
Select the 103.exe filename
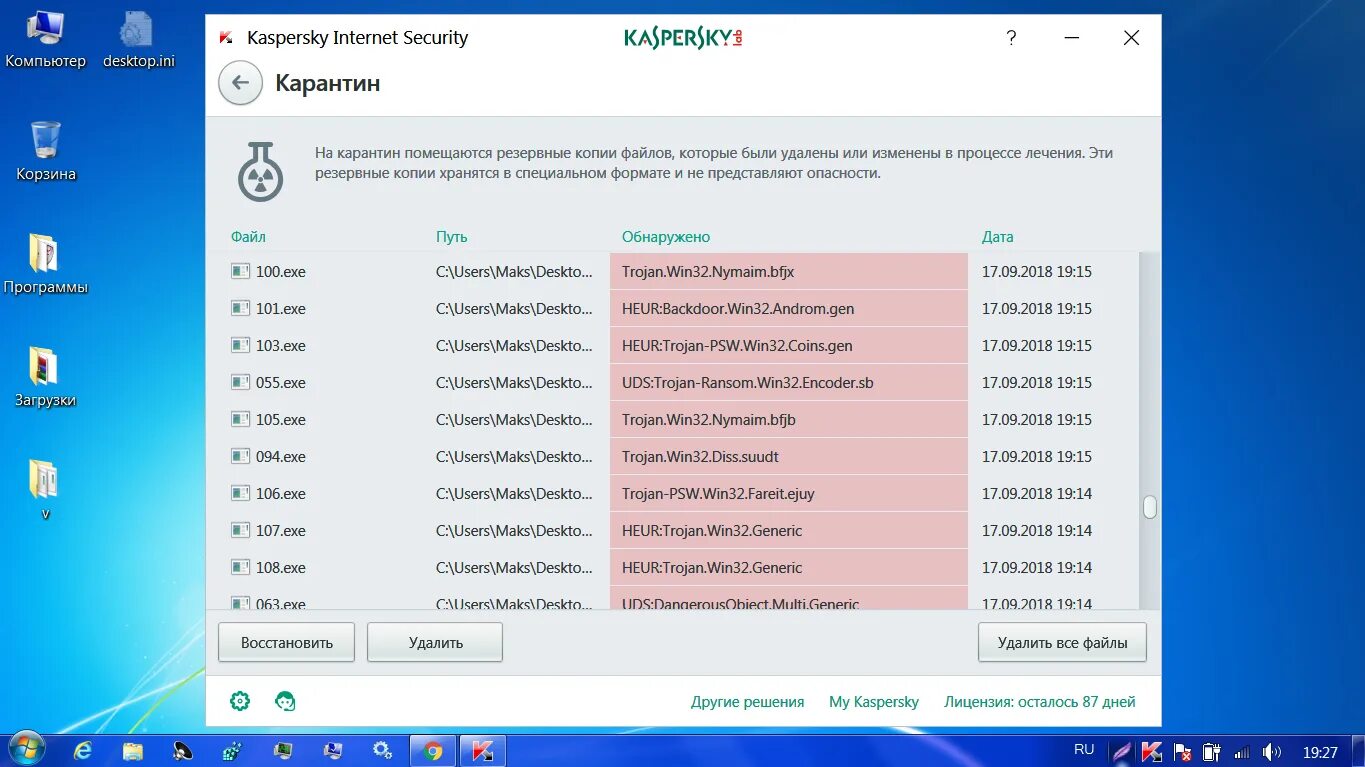tap(281, 345)
